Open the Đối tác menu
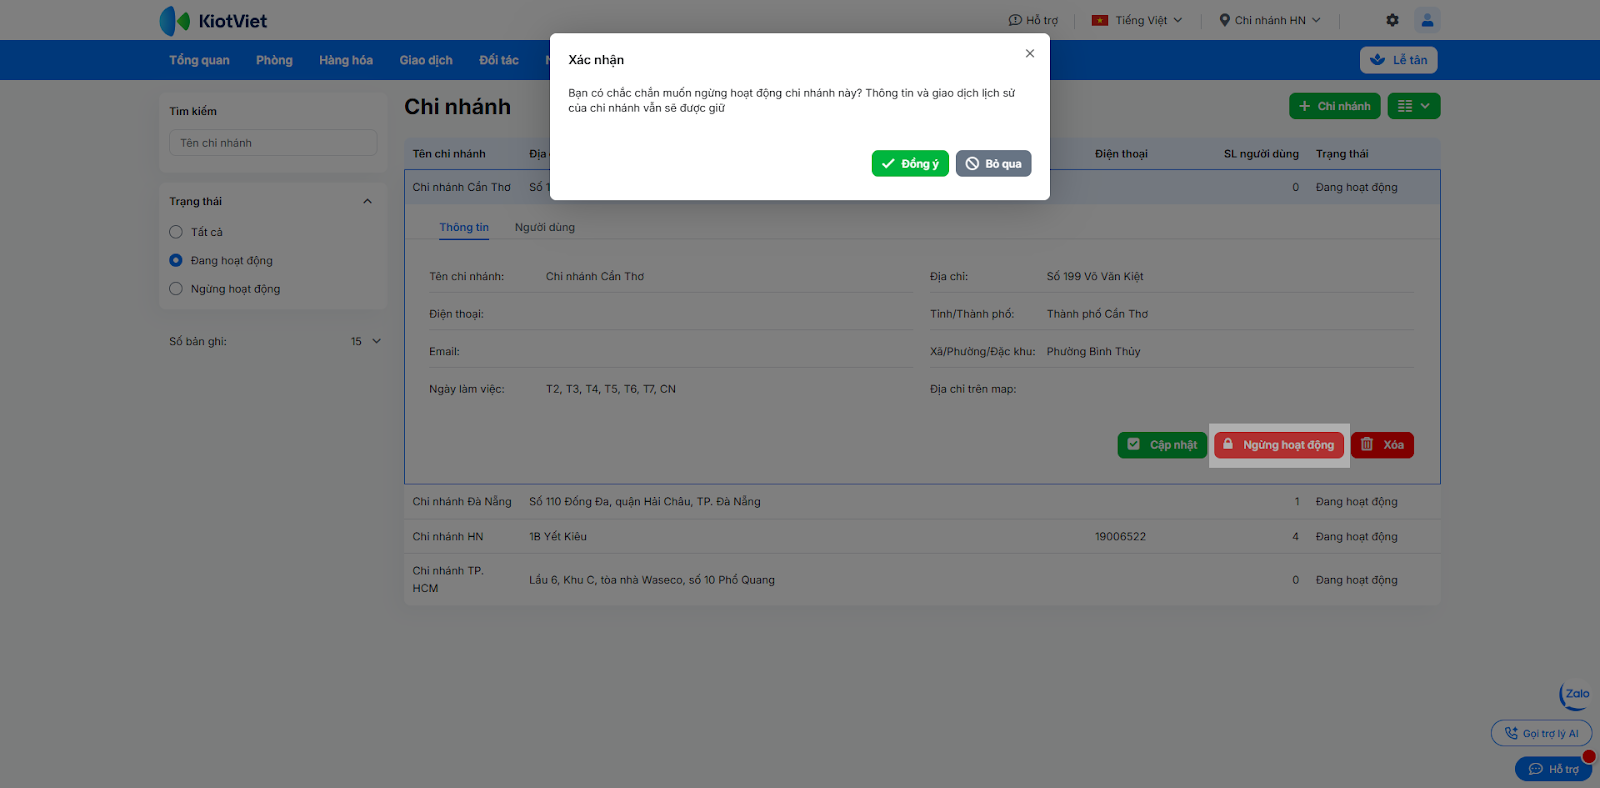1600x788 pixels. [499, 60]
